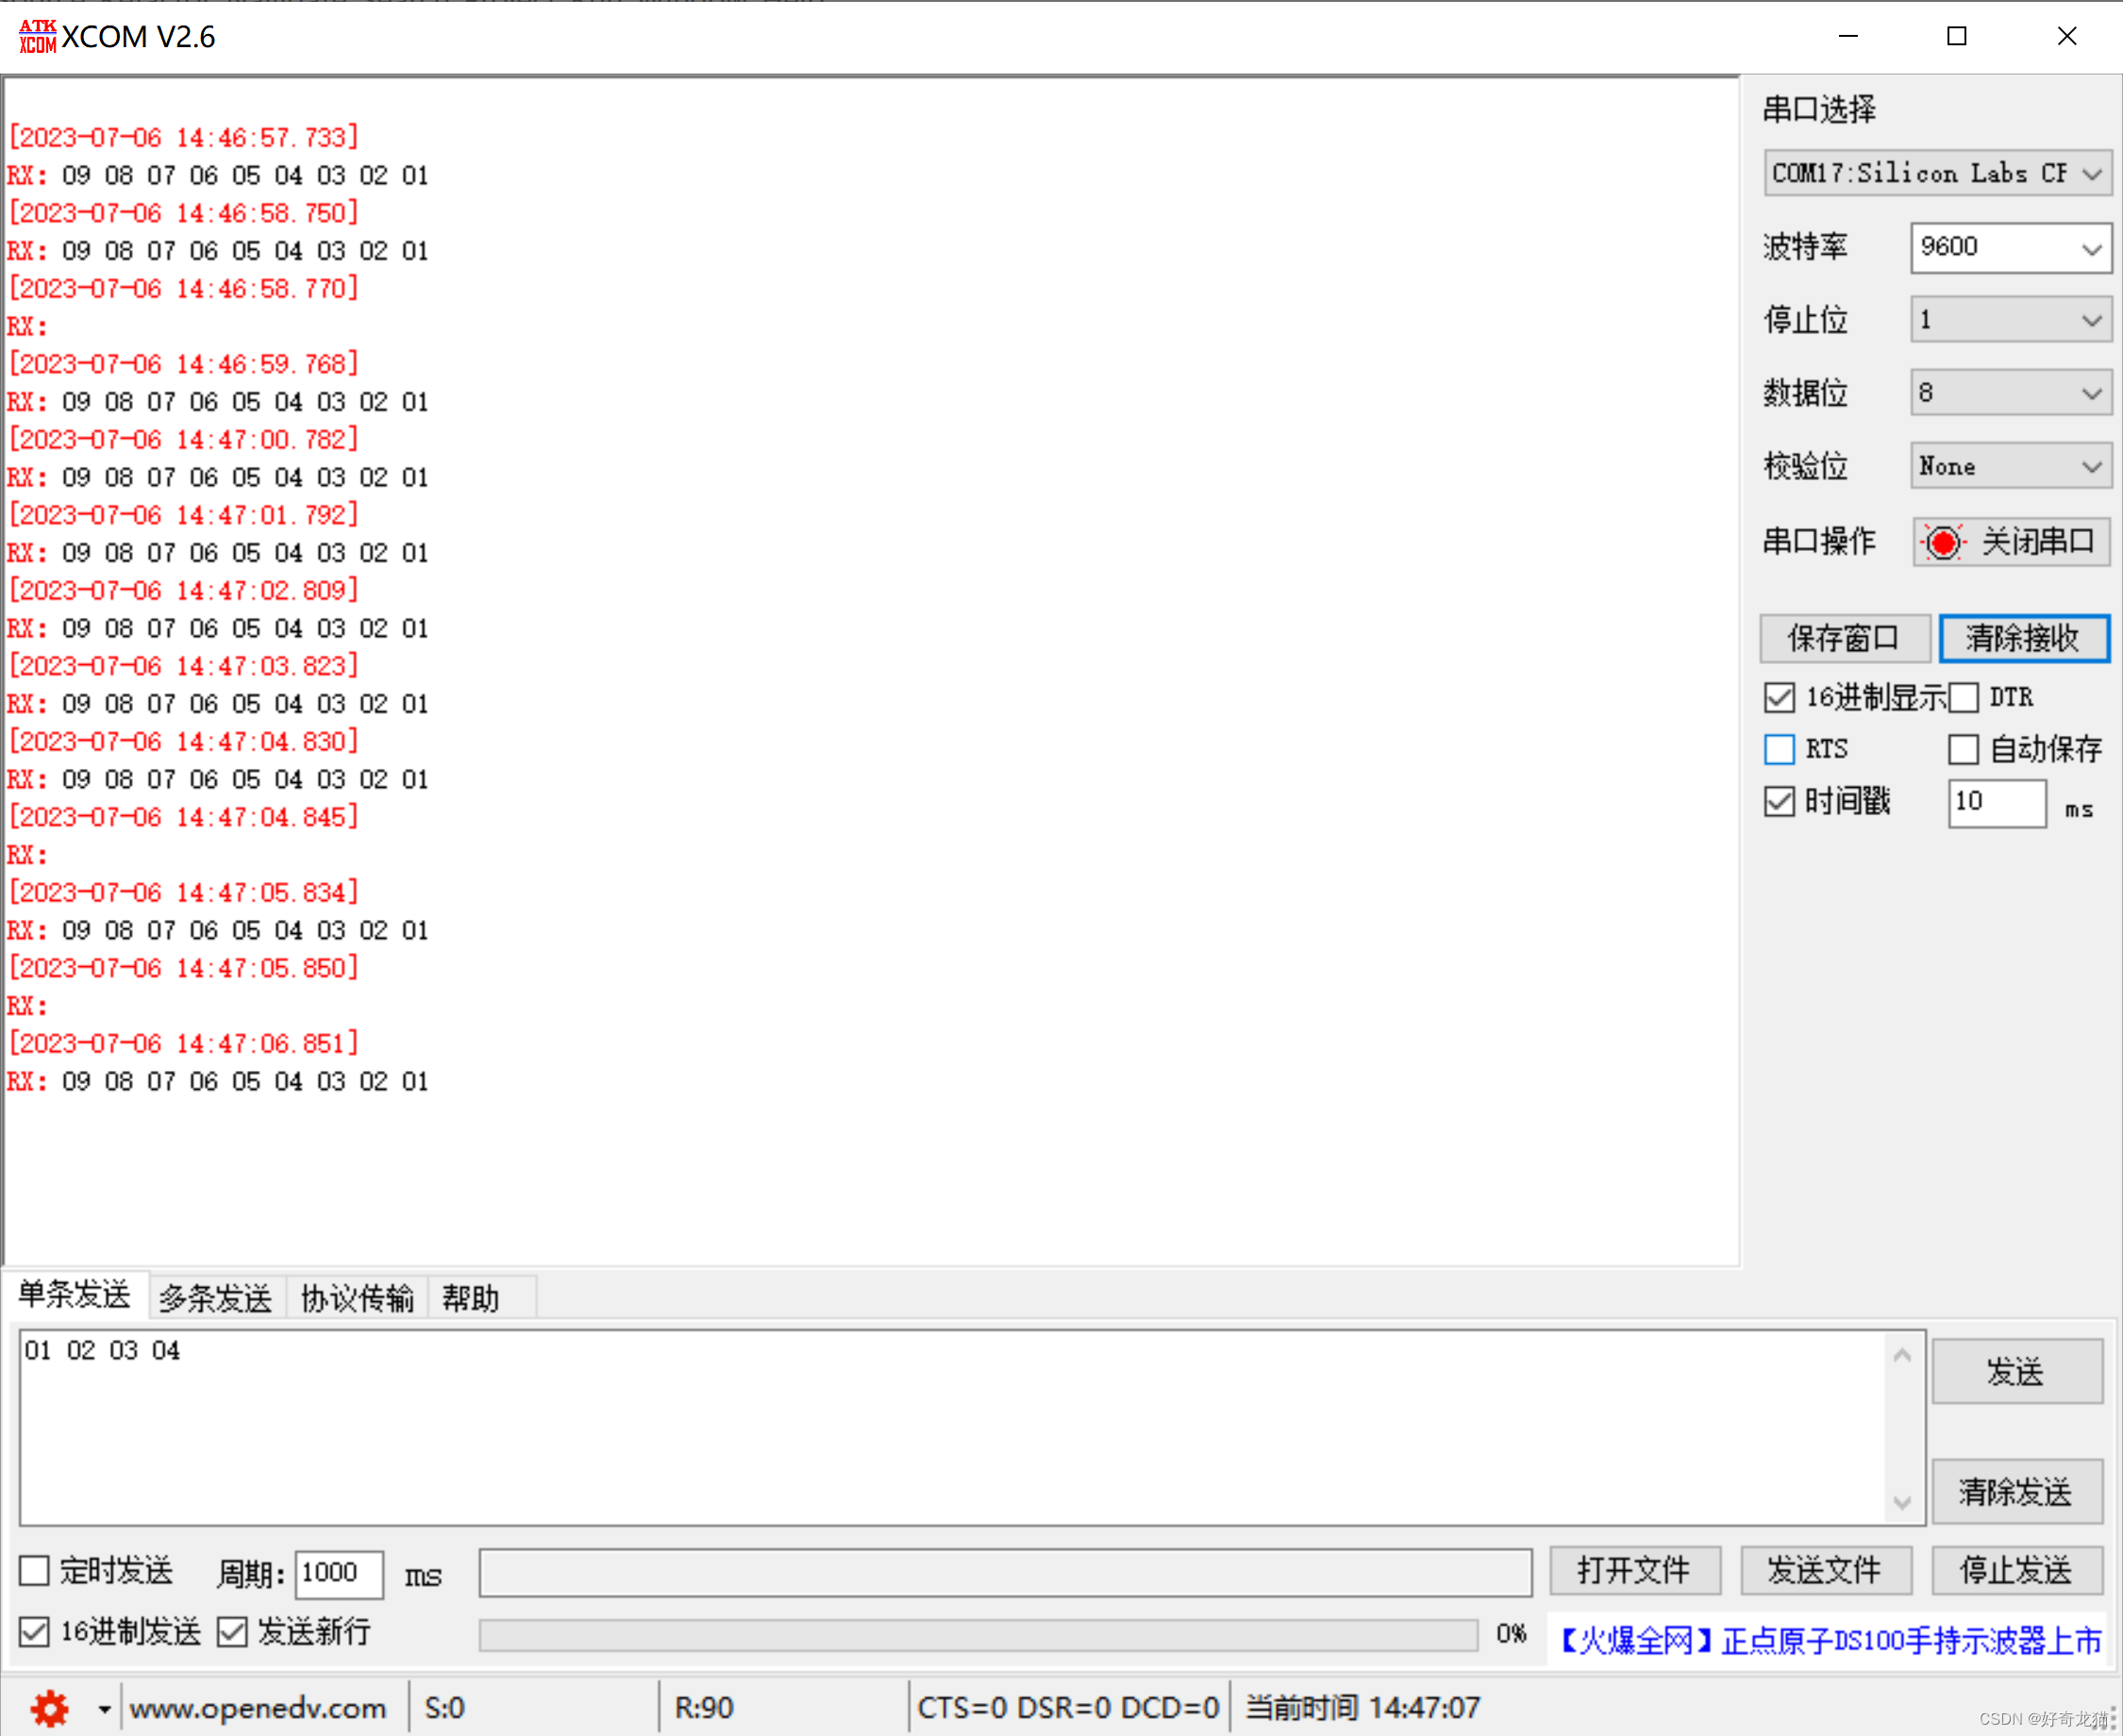The height and width of the screenshot is (1736, 2123).
Task: Click the timestamp 14:46:57.733 log line
Action: click(x=183, y=137)
